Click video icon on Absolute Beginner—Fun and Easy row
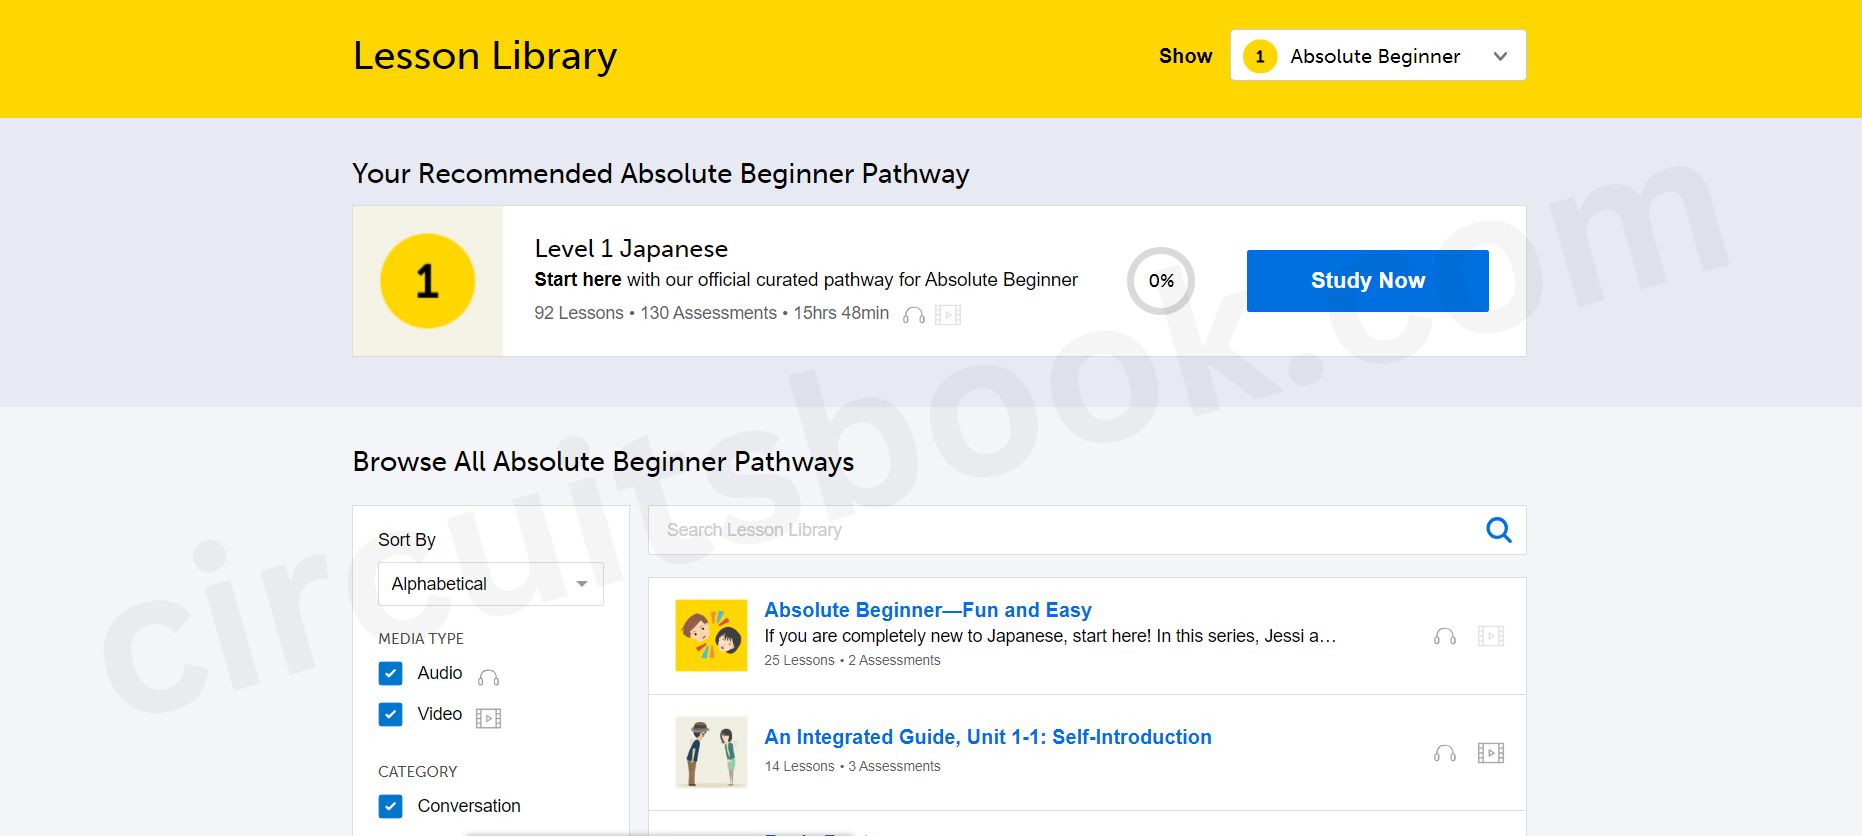1862x836 pixels. pos(1490,636)
